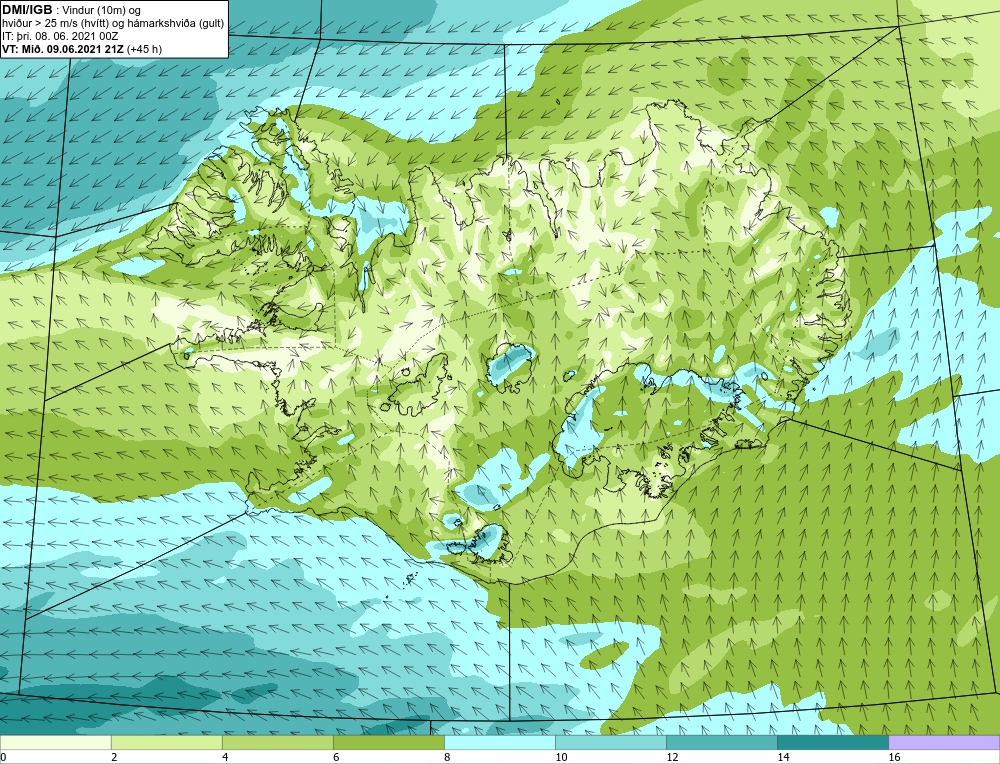
Task: Click the 6–8 m/s olive green legend swatch
Action: [388, 742]
